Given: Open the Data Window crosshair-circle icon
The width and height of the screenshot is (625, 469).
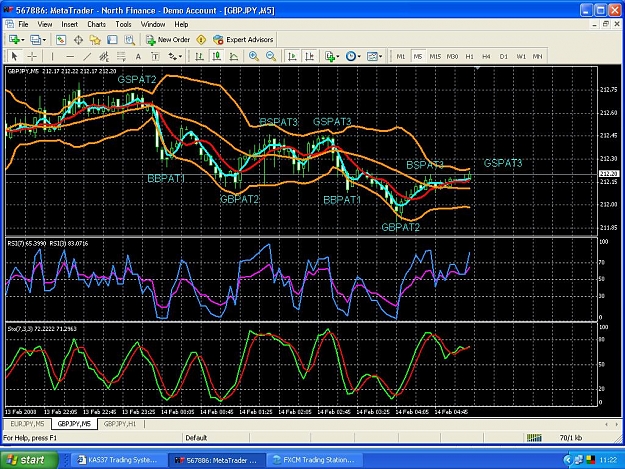Looking at the screenshot, I should tap(78, 39).
